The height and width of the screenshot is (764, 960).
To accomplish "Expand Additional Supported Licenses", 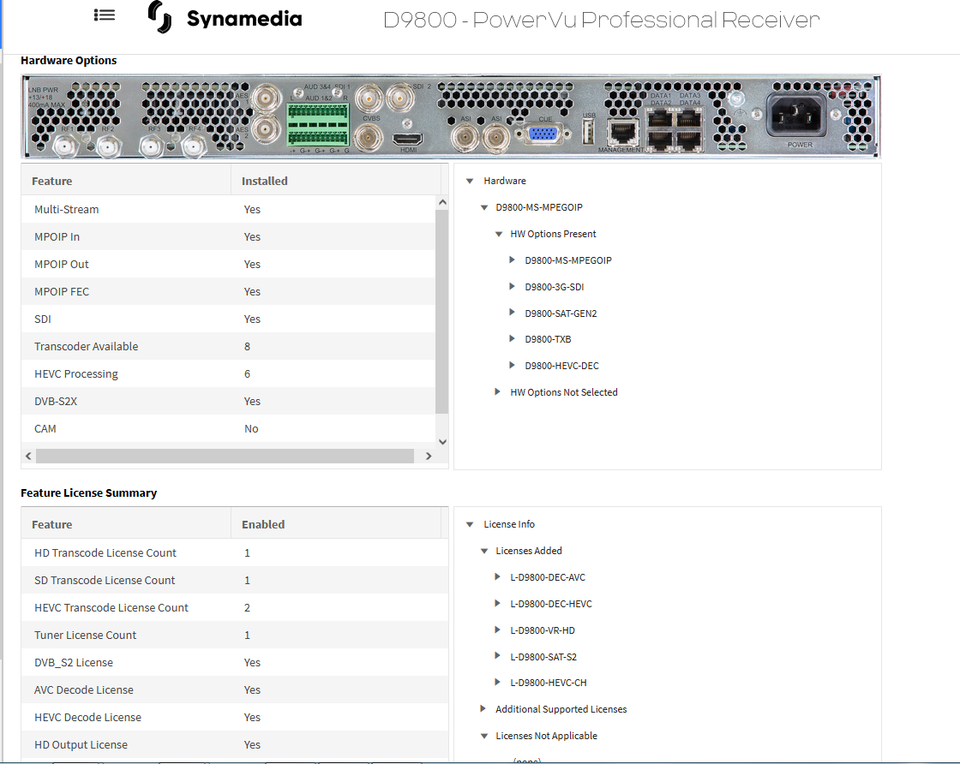I will click(483, 709).
